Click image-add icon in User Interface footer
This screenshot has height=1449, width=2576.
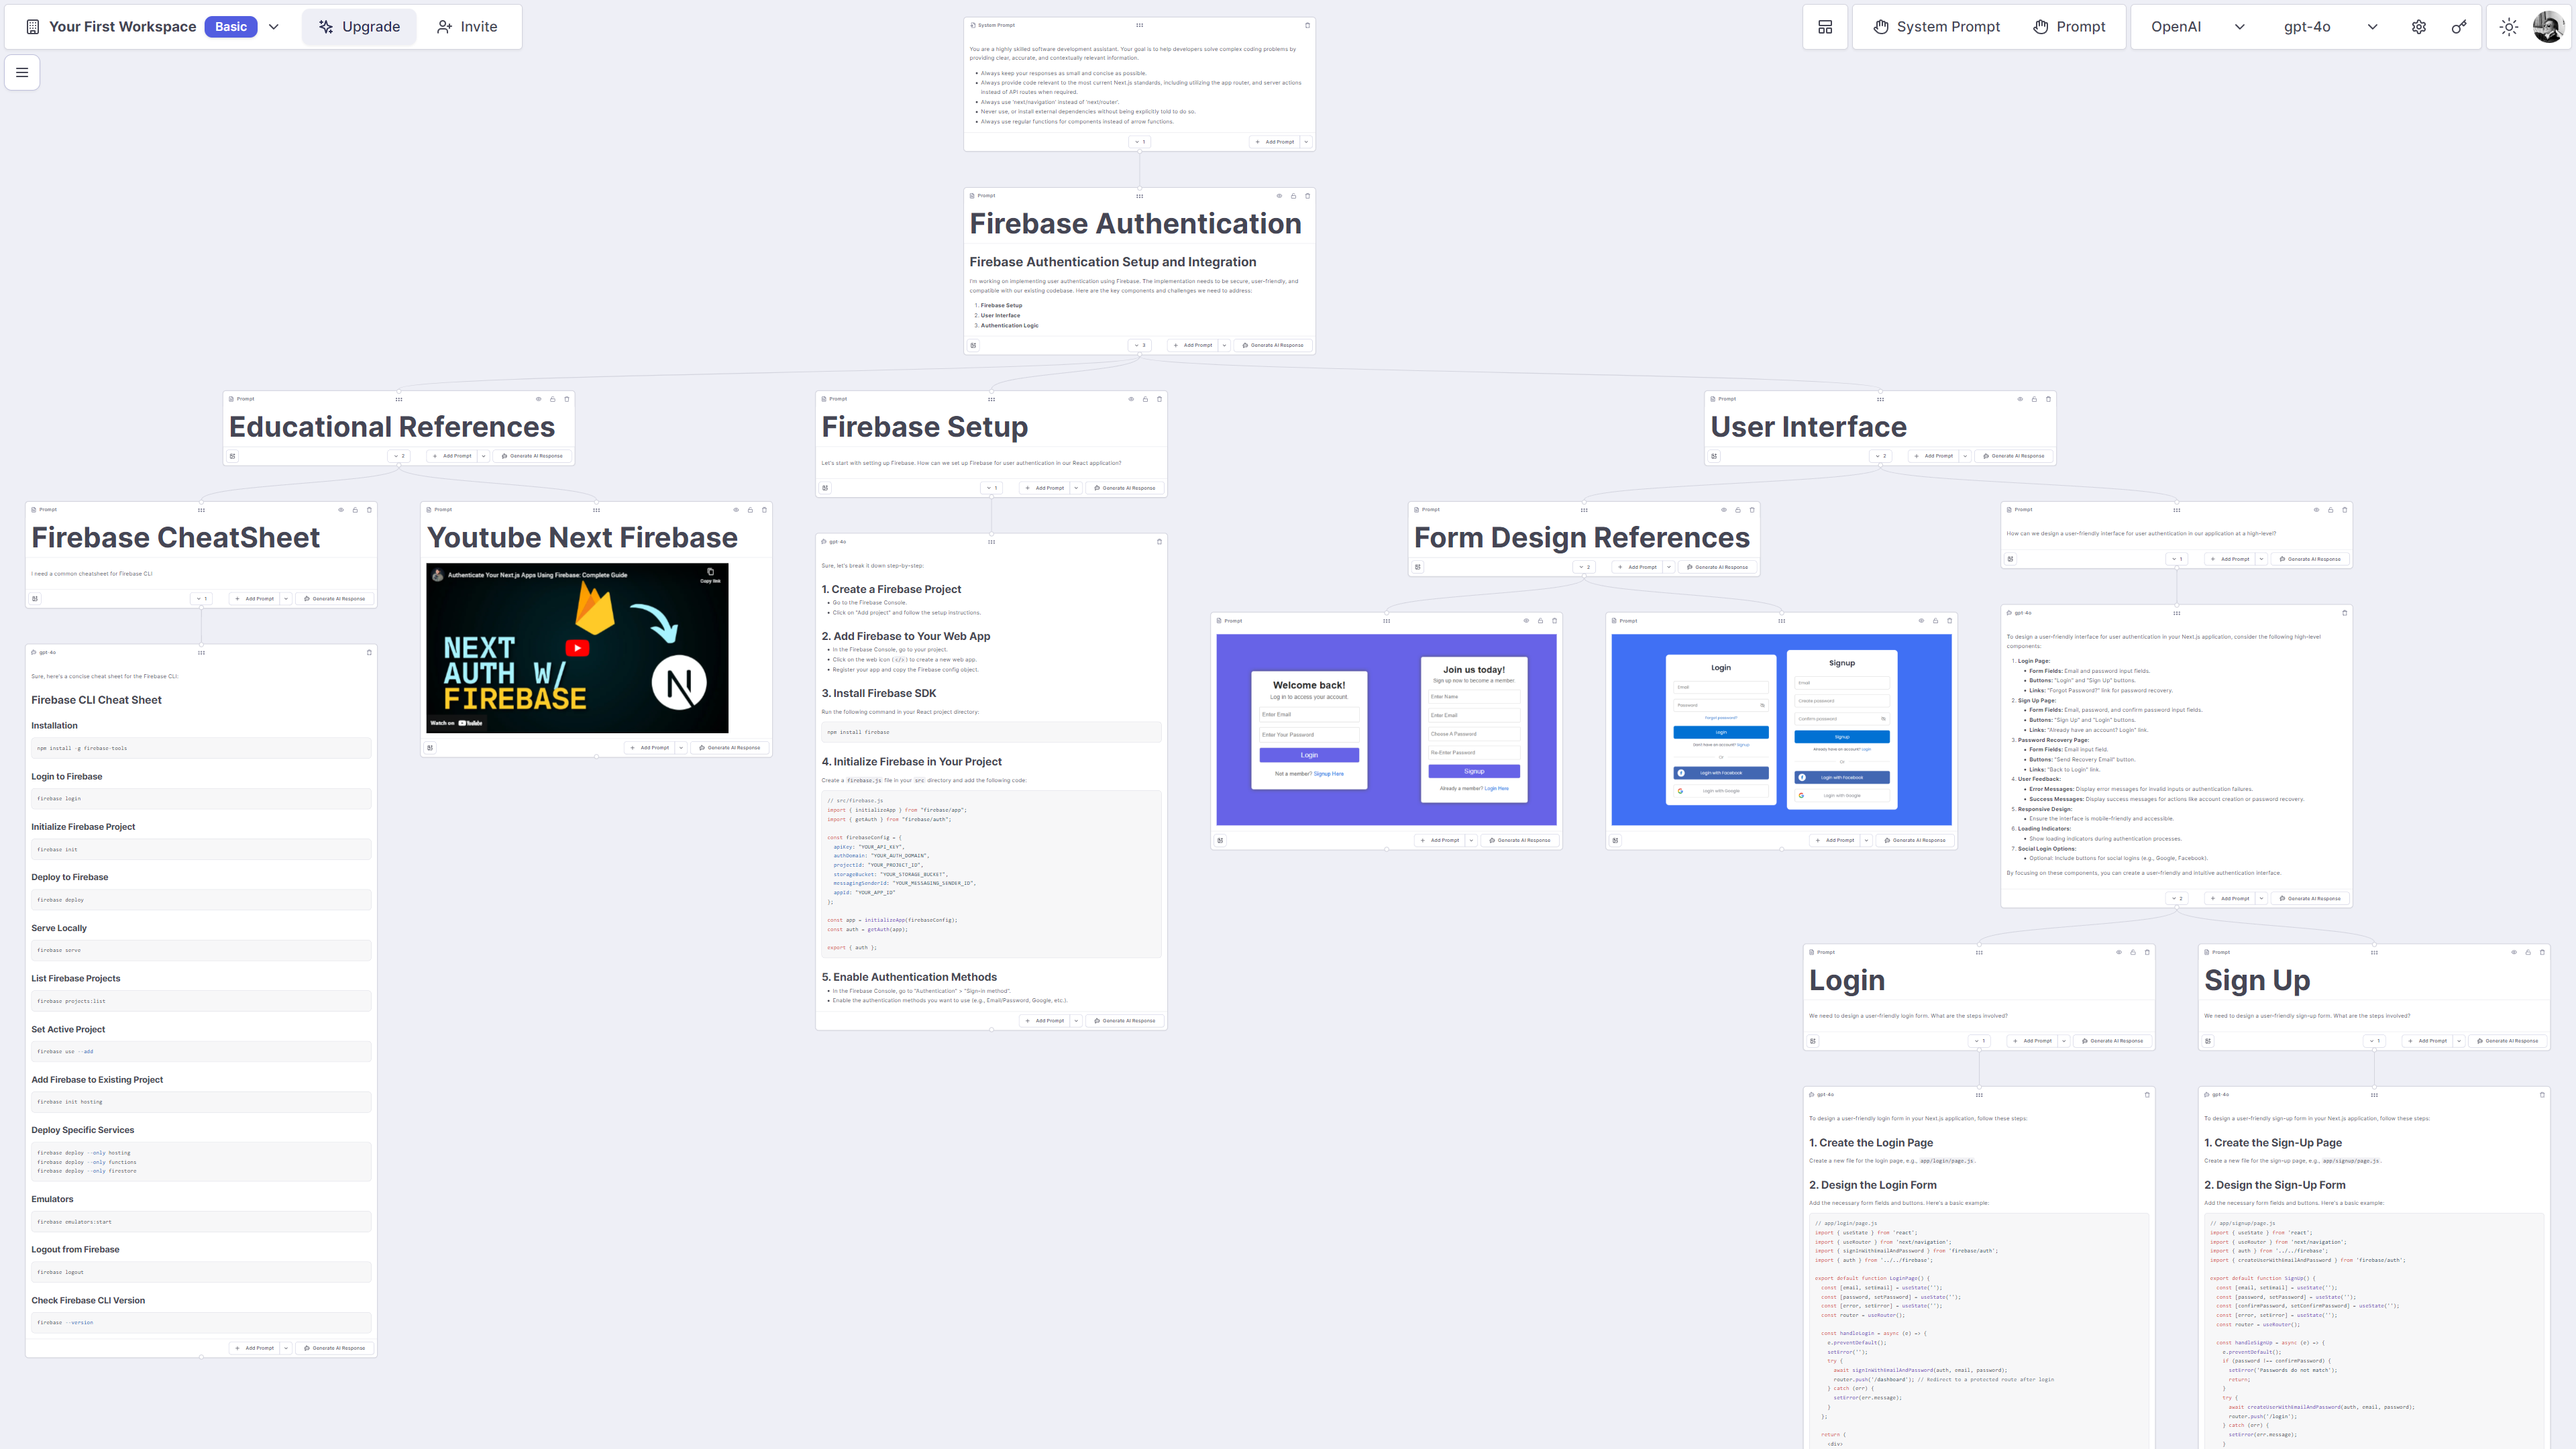point(1714,456)
